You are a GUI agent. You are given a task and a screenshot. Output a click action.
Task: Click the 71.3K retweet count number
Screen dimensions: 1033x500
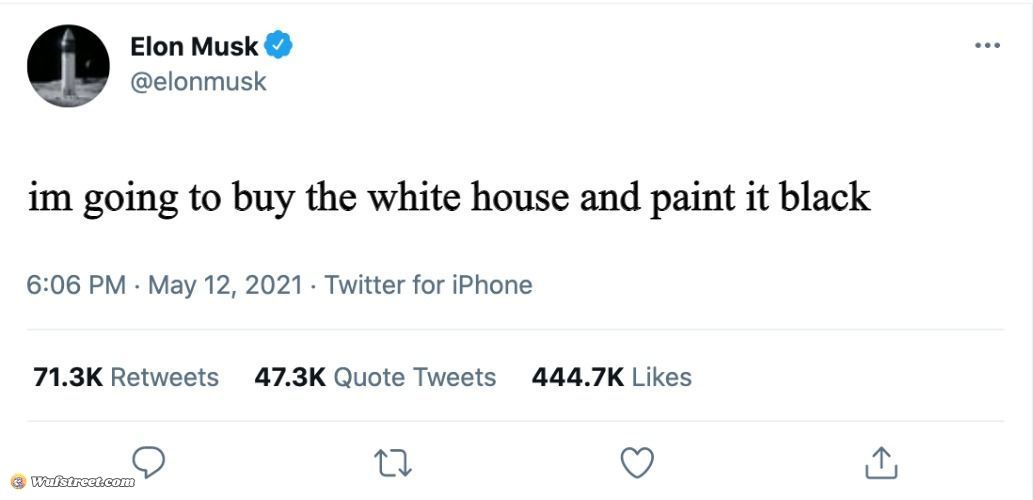pyautogui.click(x=68, y=377)
